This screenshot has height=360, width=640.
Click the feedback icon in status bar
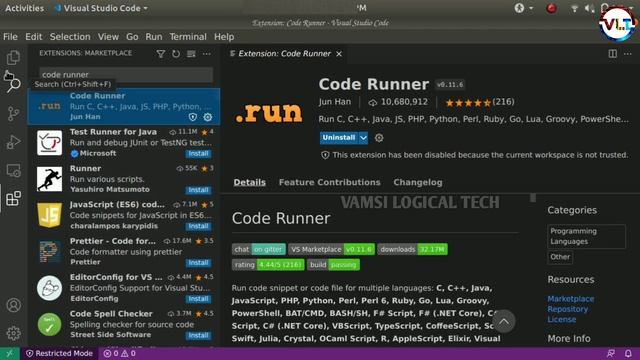click(x=611, y=353)
